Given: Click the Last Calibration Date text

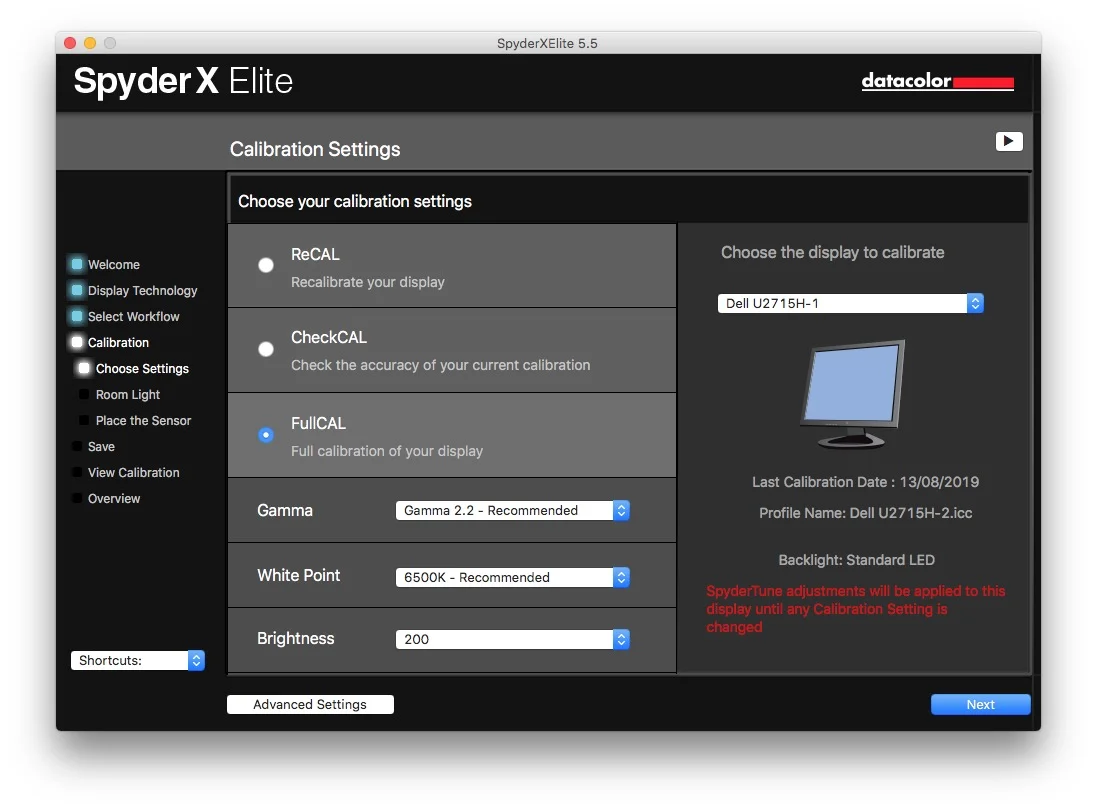Looking at the screenshot, I should (865, 481).
